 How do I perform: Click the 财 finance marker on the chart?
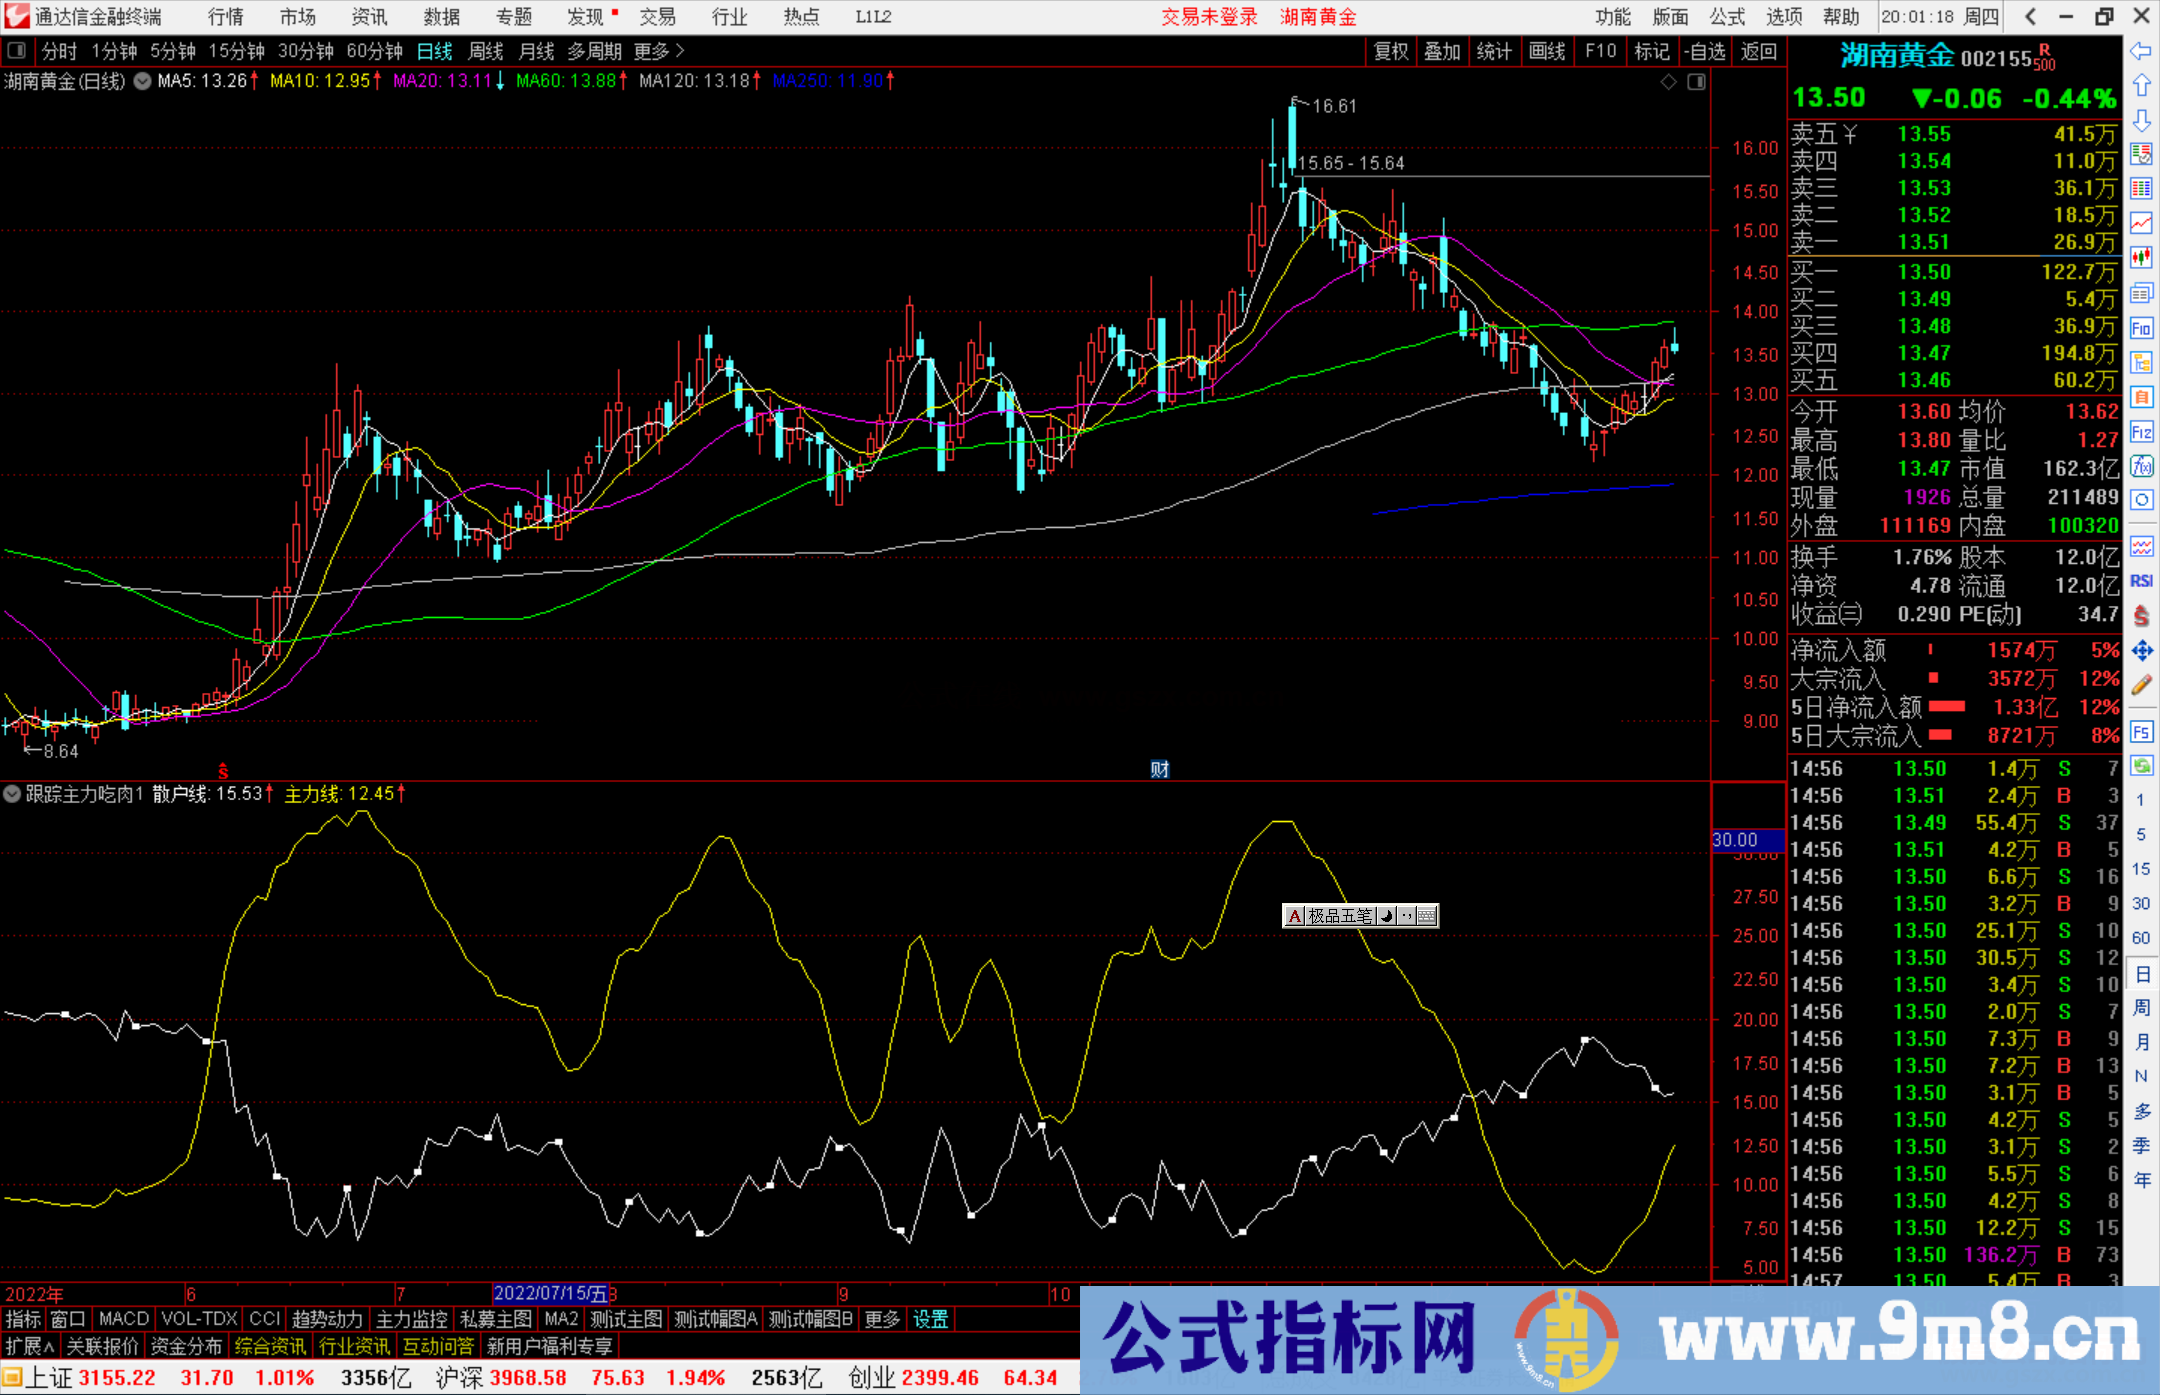1160,769
